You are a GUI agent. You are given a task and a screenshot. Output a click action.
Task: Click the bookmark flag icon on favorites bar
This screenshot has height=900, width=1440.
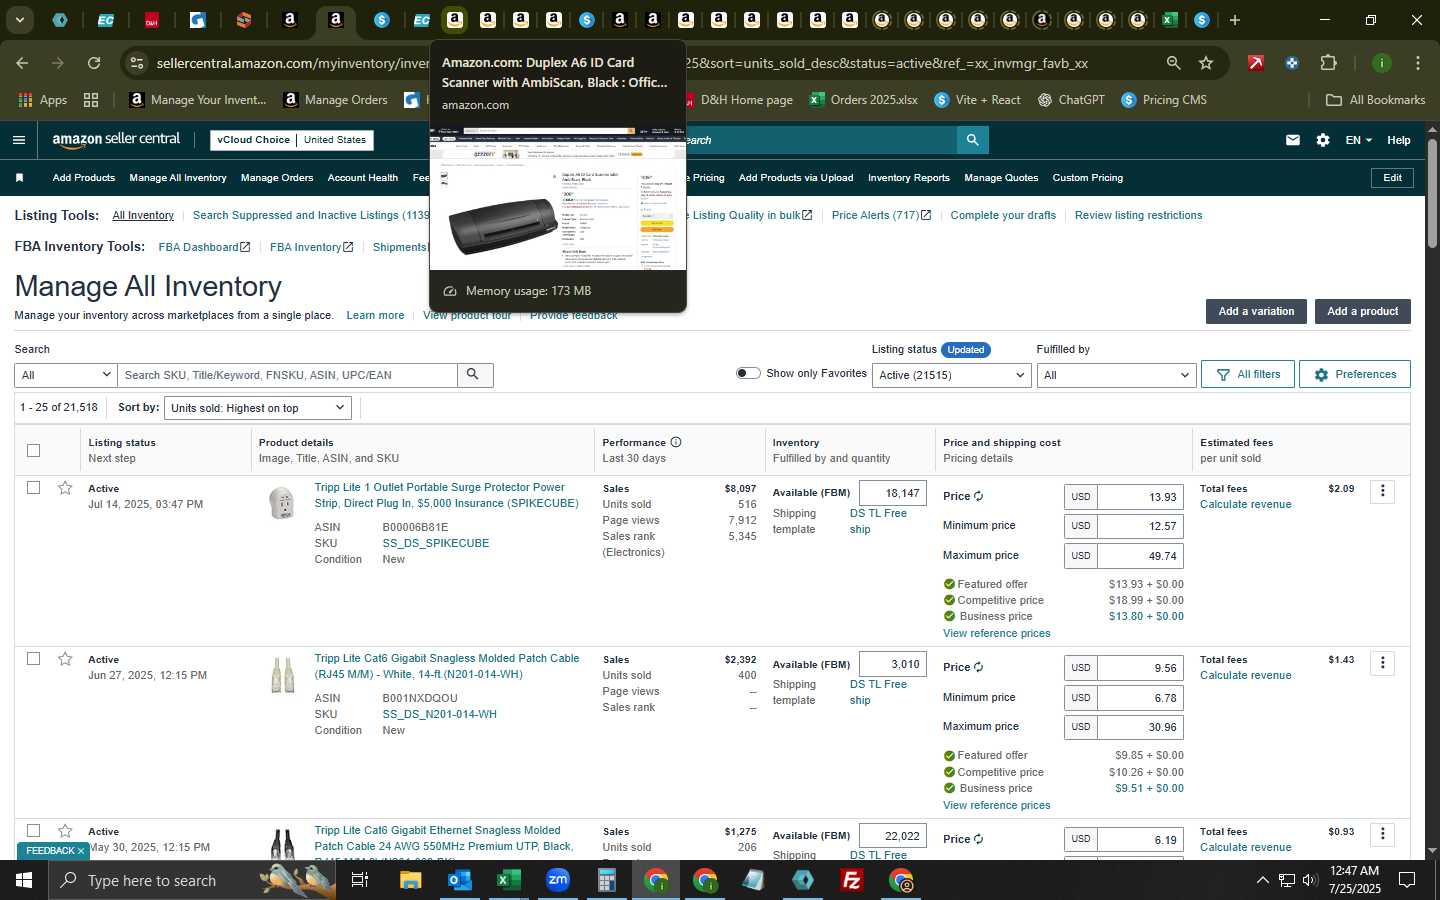[x=19, y=178]
